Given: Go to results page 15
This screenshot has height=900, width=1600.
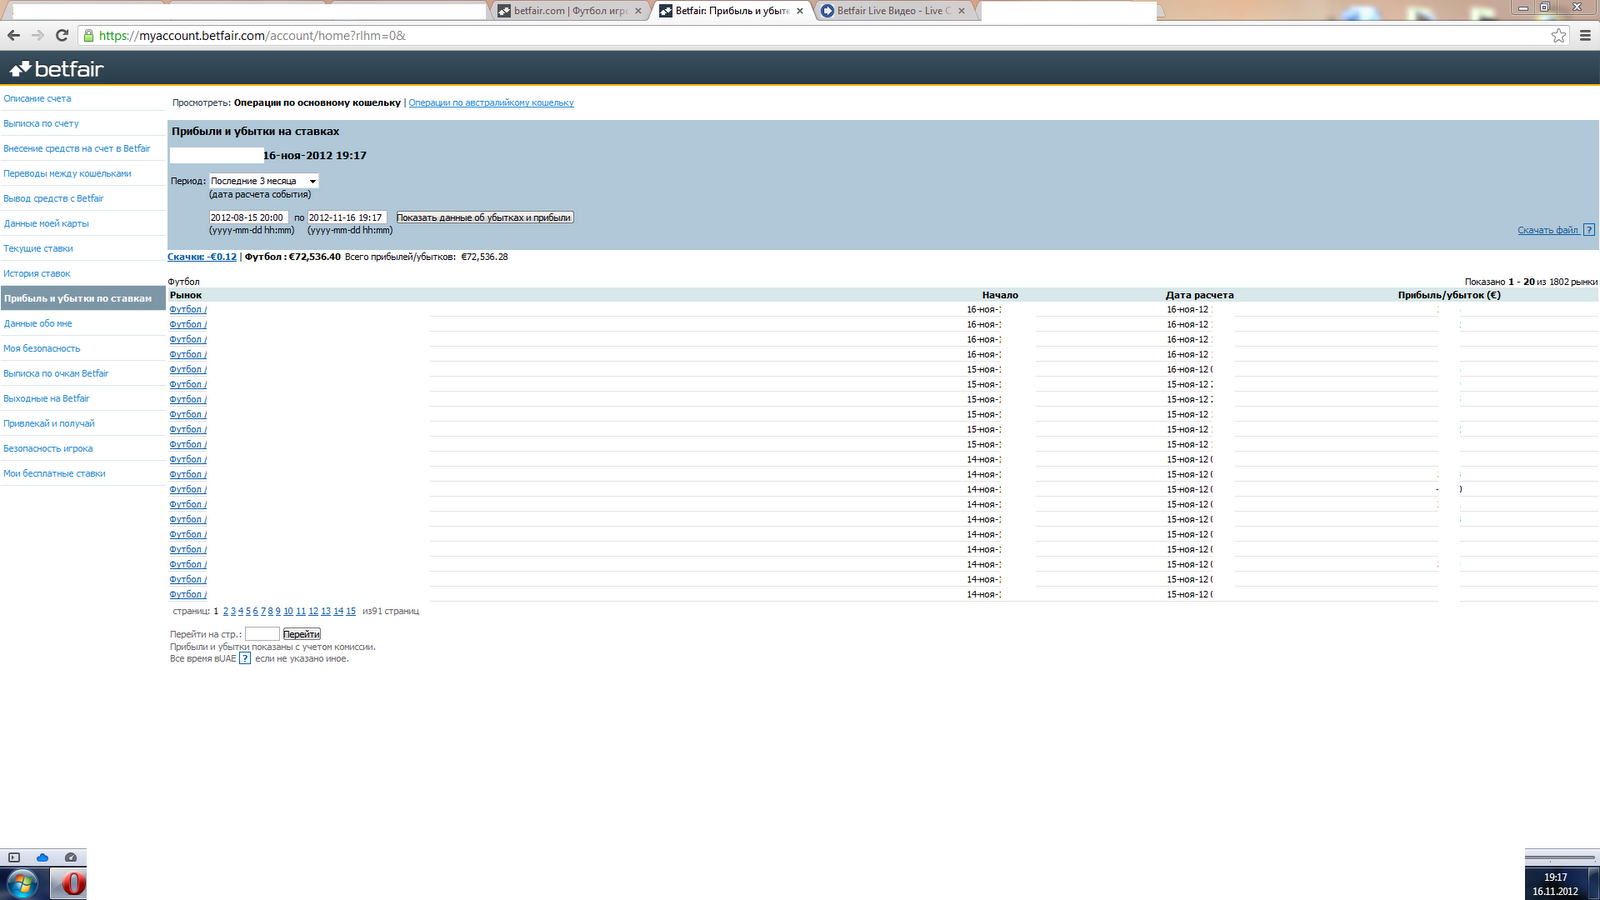Looking at the screenshot, I should [x=351, y=611].
